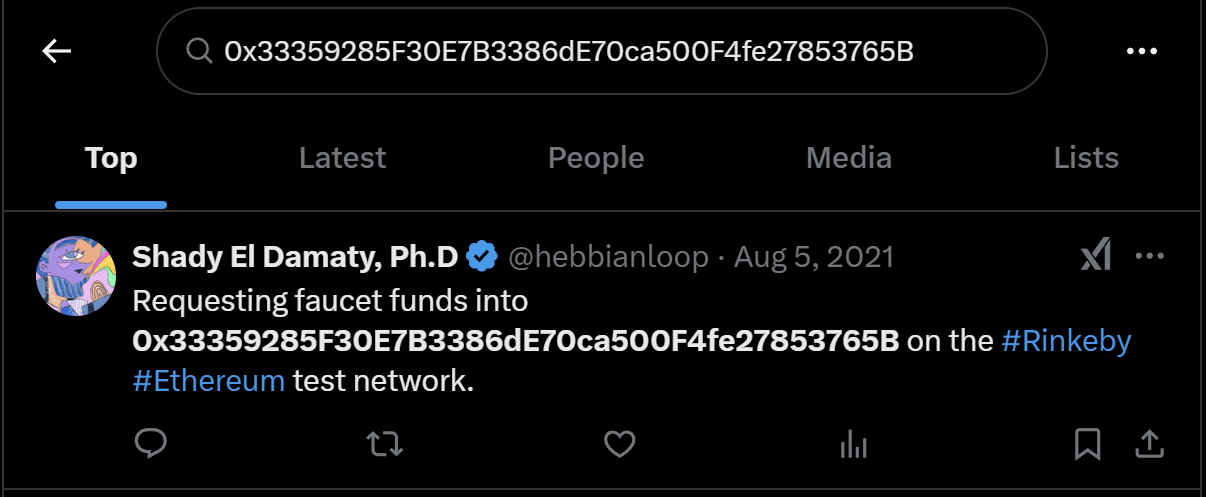Open search options three-dot menu
Screen dimensions: 1206x497
coord(1141,51)
